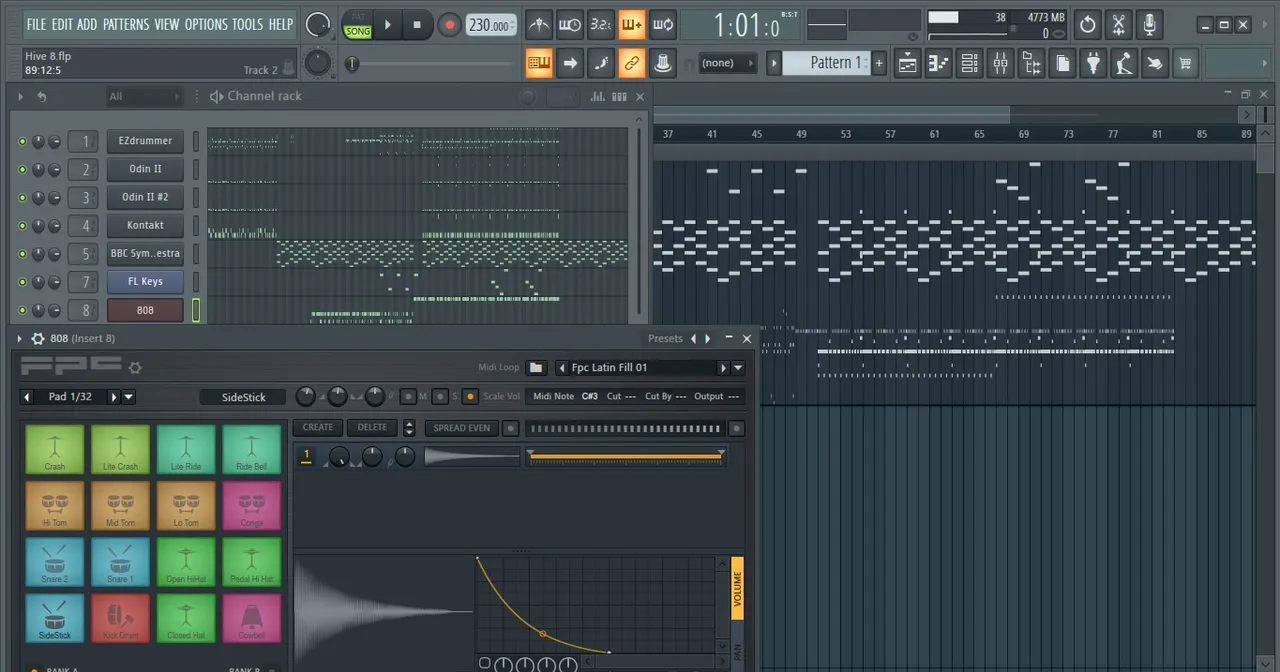Click SPREAD EVEN button
Image resolution: width=1280 pixels, height=672 pixels.
(x=461, y=428)
